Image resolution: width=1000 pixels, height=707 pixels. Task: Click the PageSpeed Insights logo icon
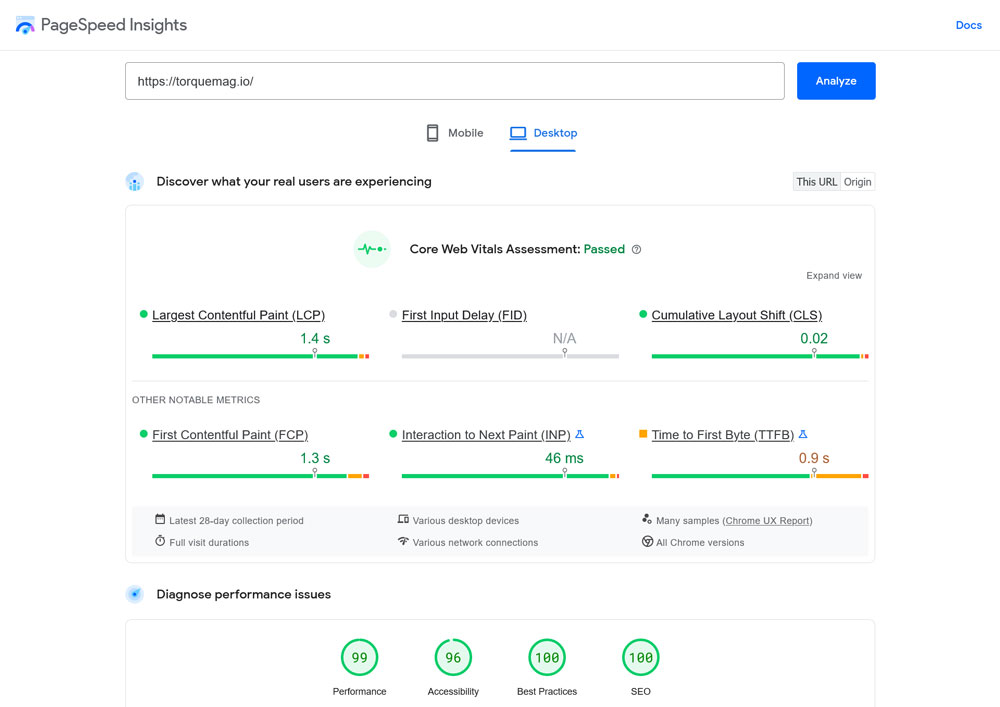coord(25,25)
